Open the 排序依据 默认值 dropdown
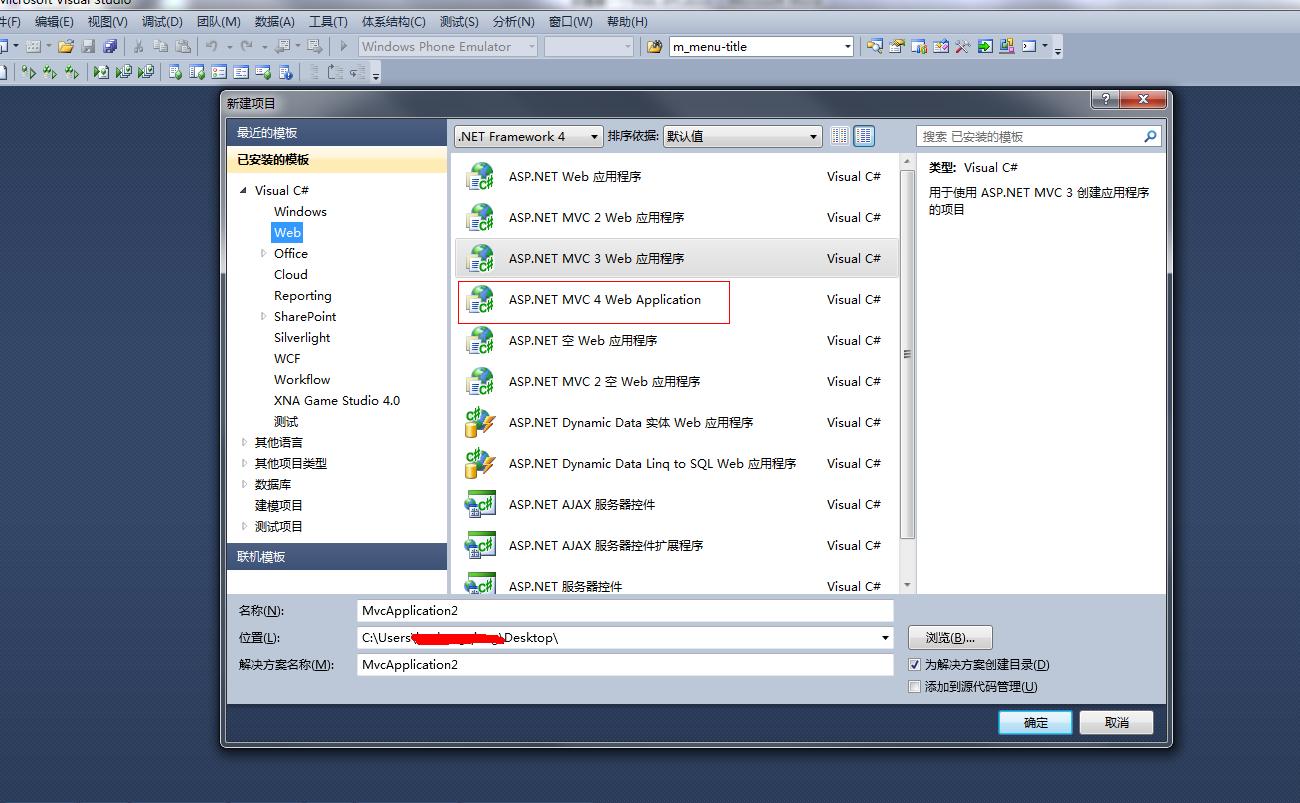The width and height of the screenshot is (1300, 803). (x=742, y=136)
